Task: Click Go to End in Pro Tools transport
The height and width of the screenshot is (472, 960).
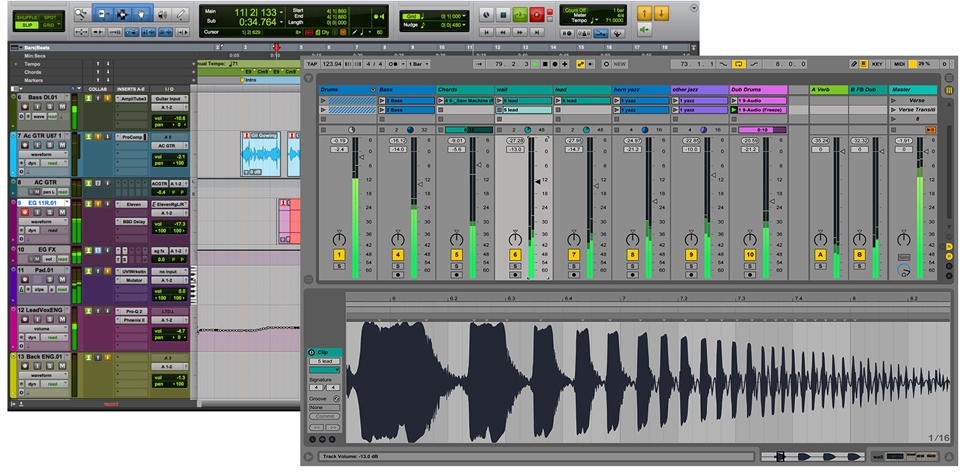Action: pyautogui.click(x=537, y=32)
